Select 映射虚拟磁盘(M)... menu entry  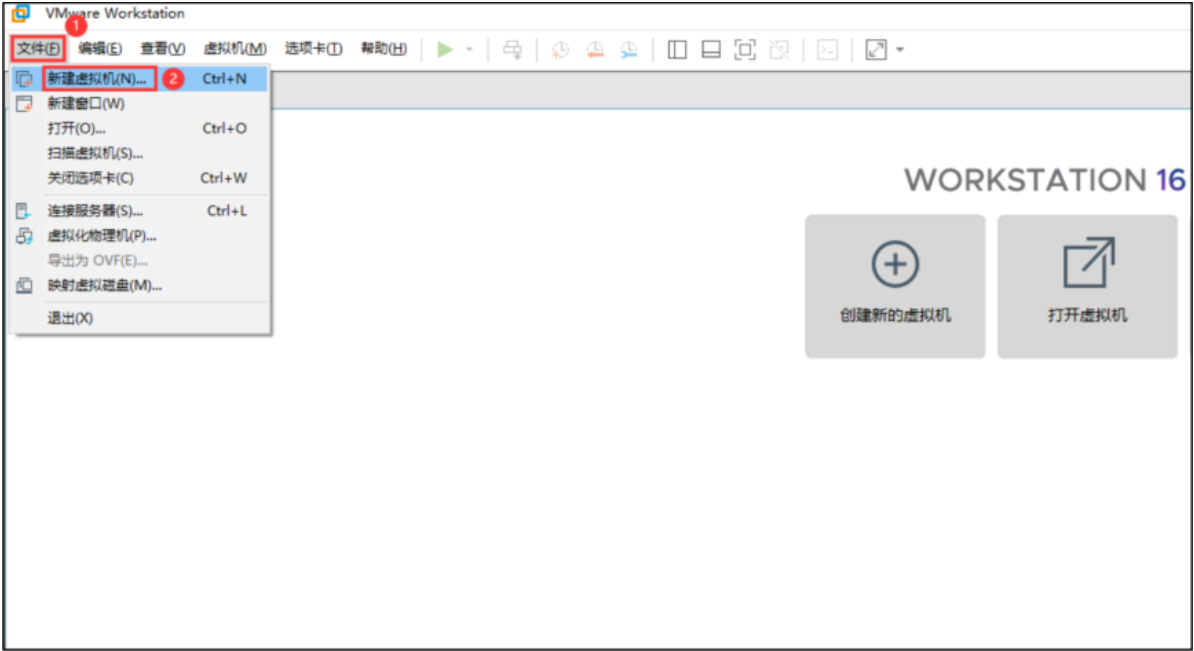coord(141,286)
